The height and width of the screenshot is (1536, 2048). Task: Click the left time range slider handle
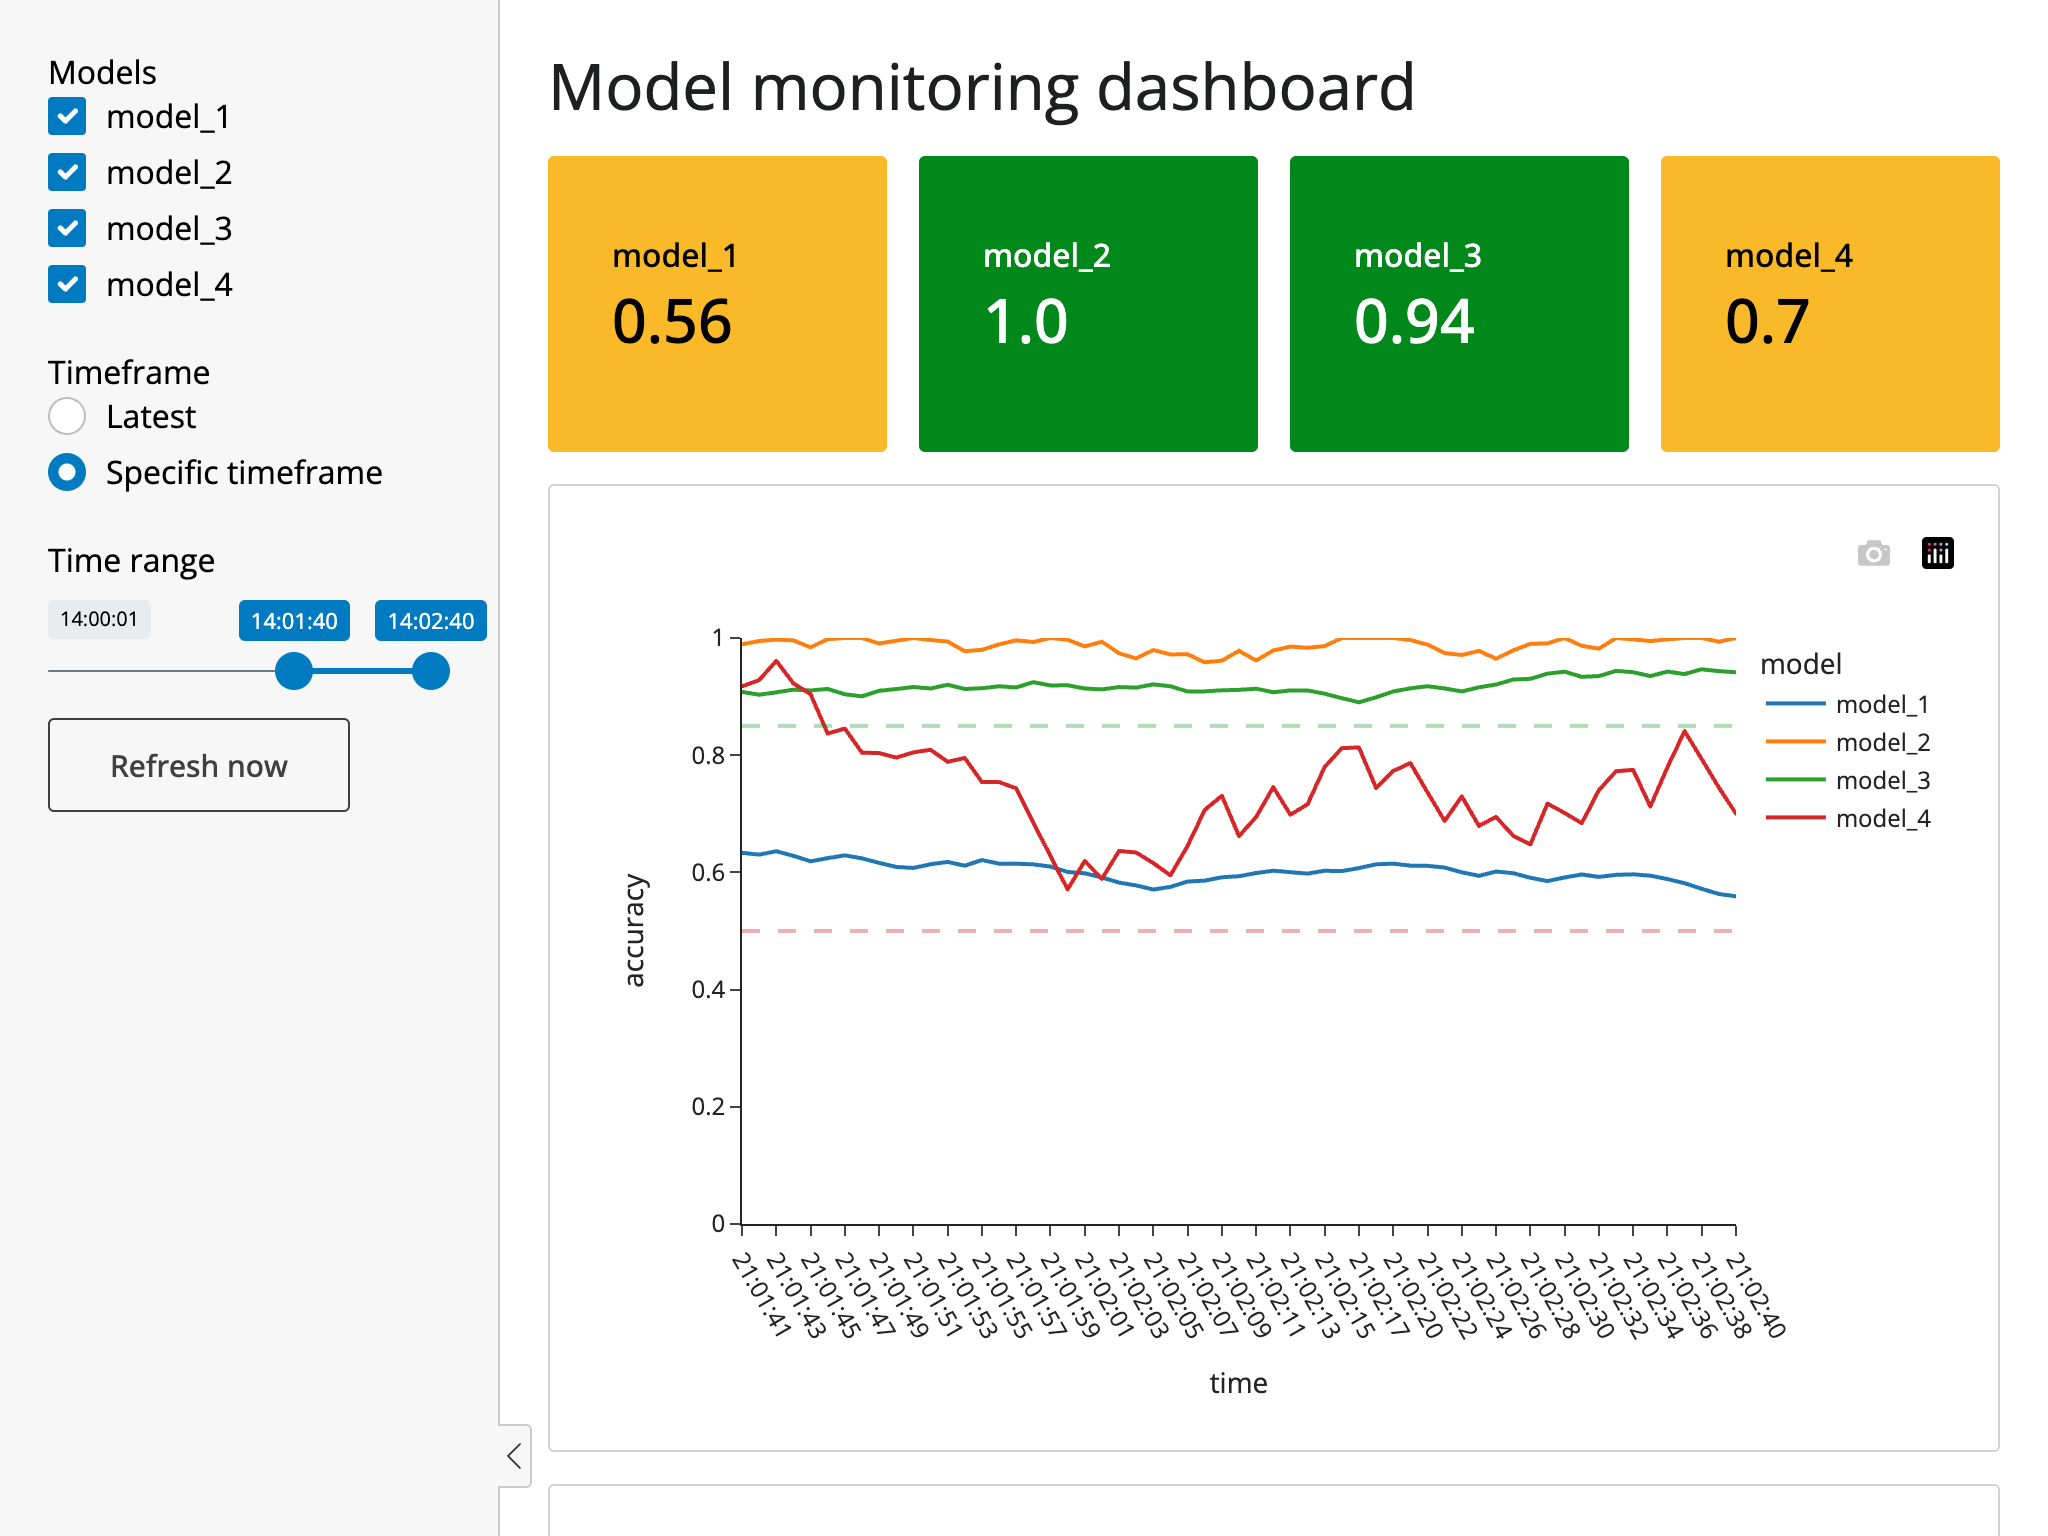[x=294, y=671]
